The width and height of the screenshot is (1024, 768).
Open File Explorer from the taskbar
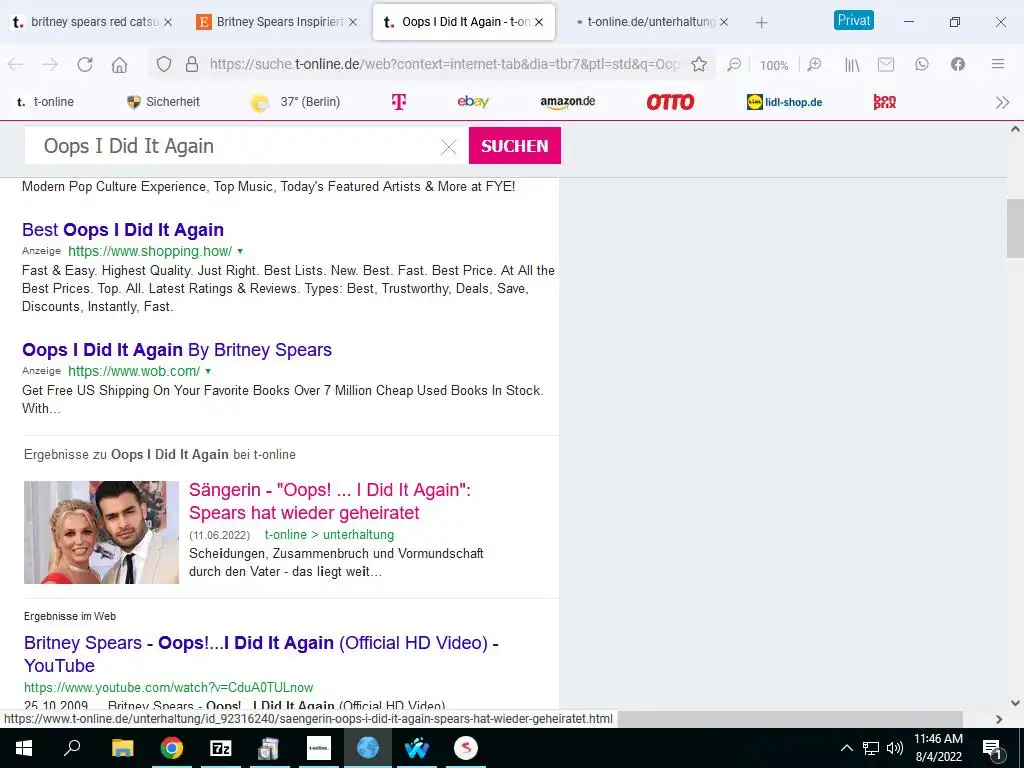[122, 748]
